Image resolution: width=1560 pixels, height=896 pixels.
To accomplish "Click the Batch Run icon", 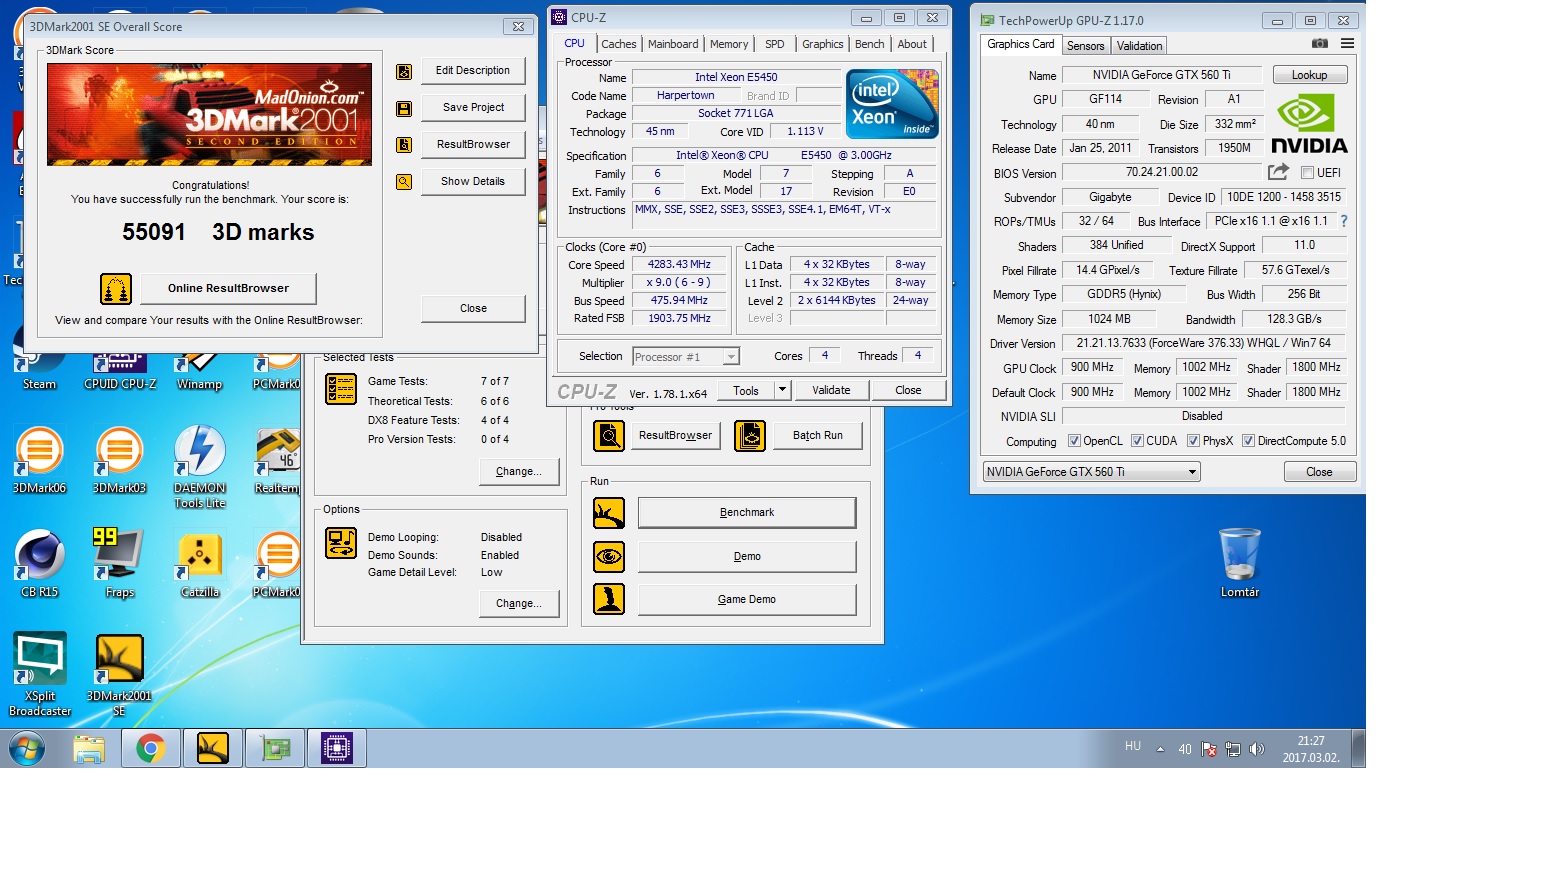I will [750, 436].
